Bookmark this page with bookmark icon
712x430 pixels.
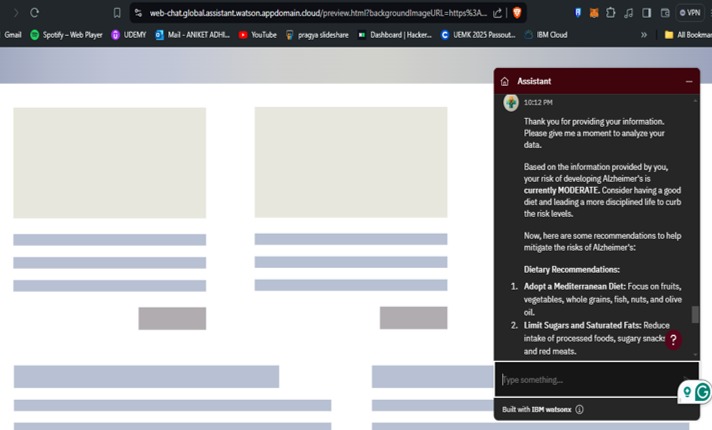pos(117,13)
